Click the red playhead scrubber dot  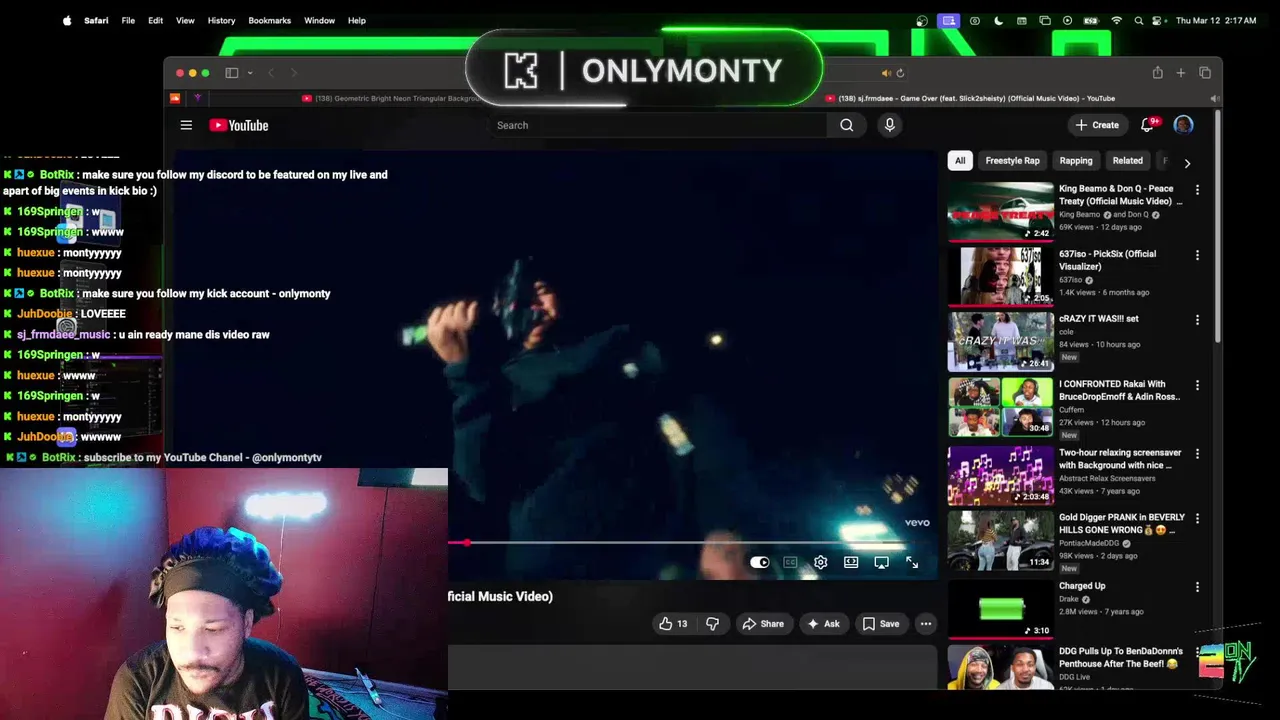click(x=467, y=543)
